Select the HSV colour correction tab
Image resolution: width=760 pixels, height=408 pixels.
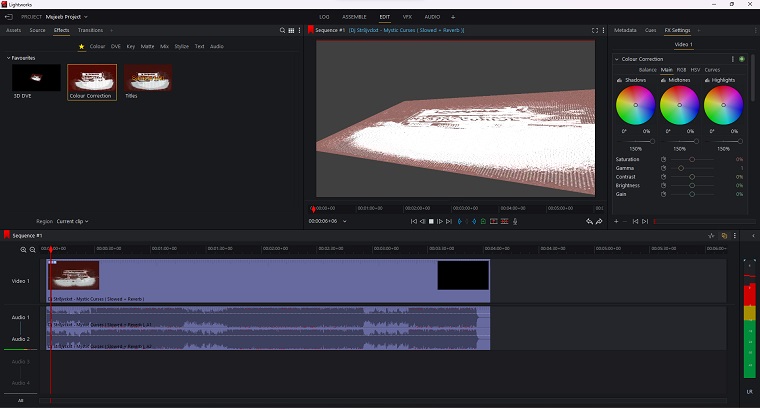[x=695, y=70]
